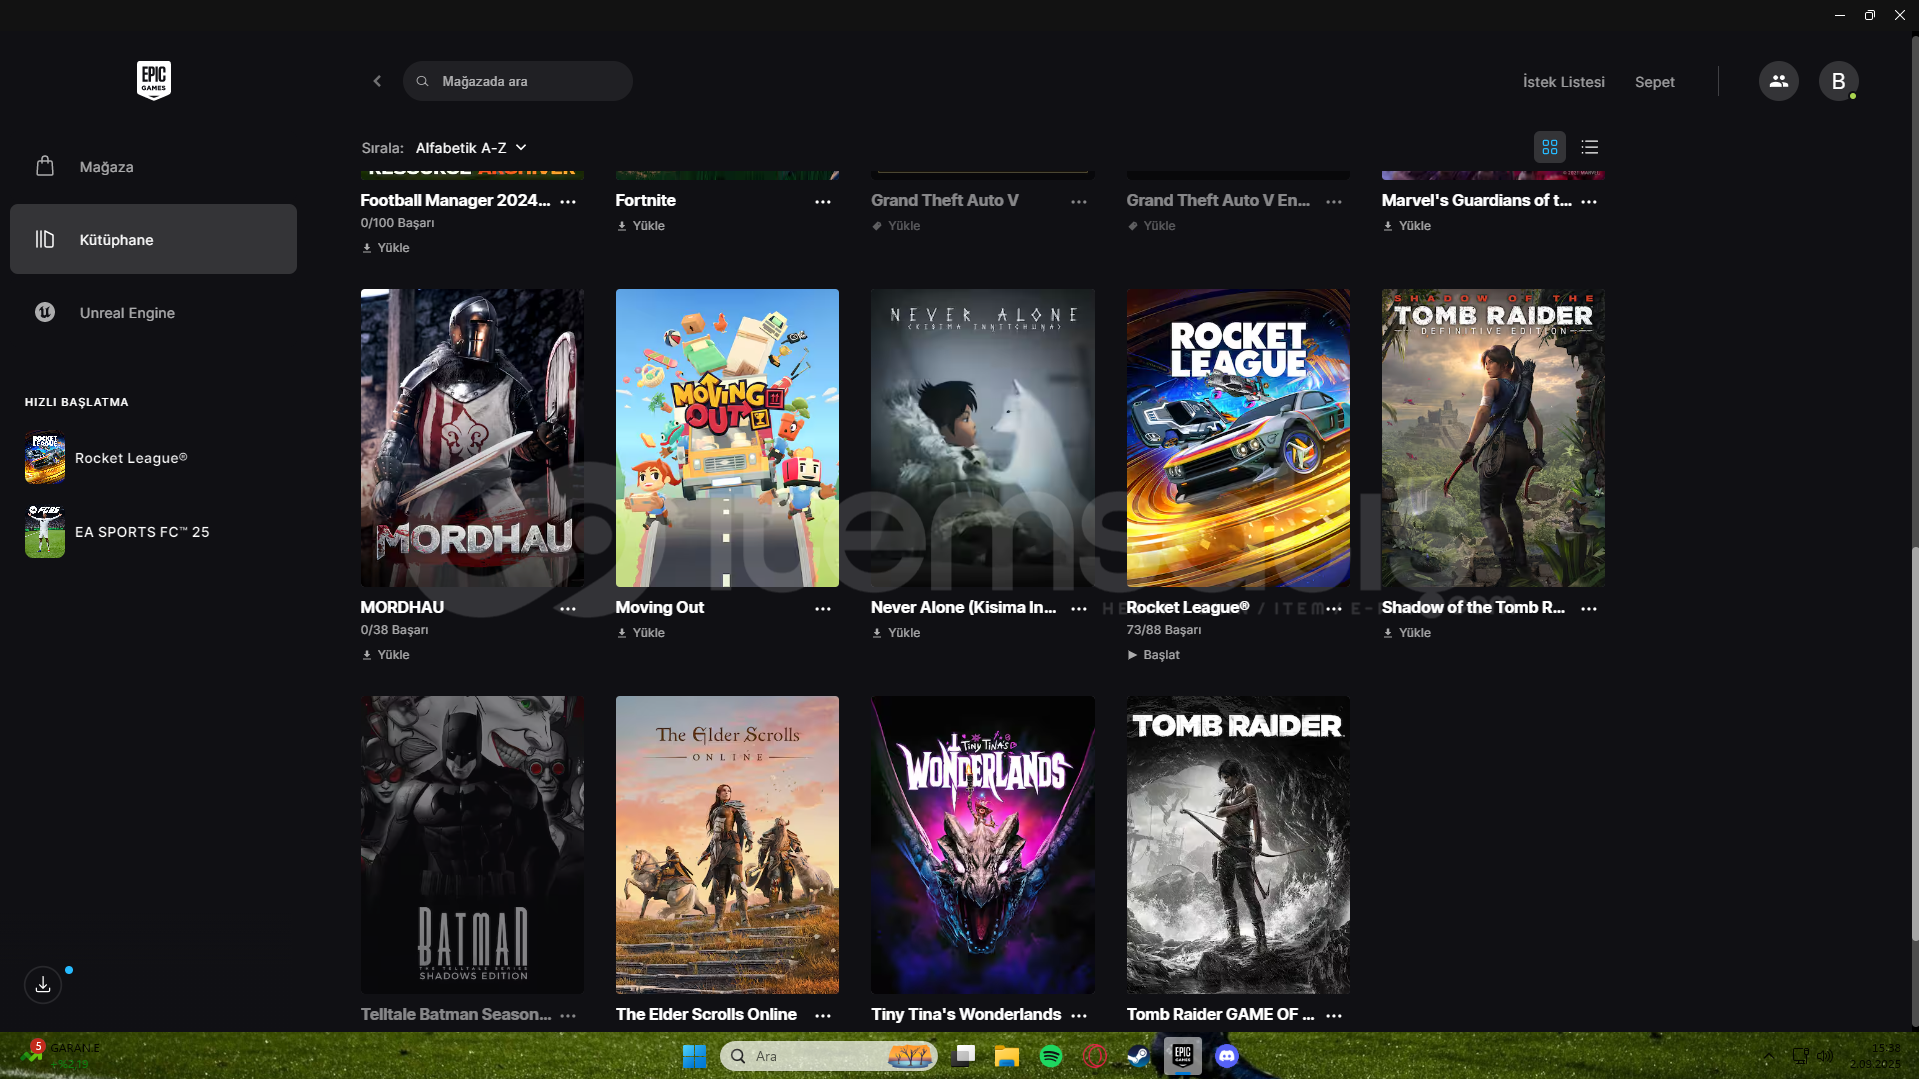Click Yükle under Moving Out
Screen dimensions: 1919x1079
tap(641, 633)
